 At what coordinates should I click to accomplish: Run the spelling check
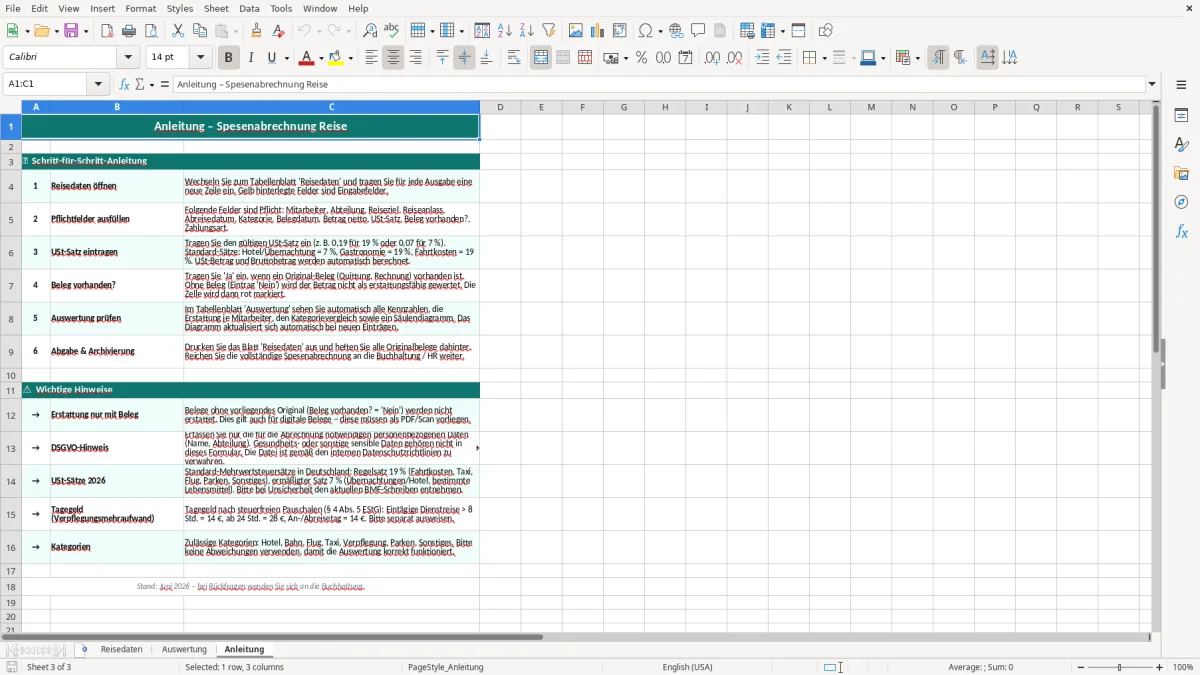click(x=391, y=31)
